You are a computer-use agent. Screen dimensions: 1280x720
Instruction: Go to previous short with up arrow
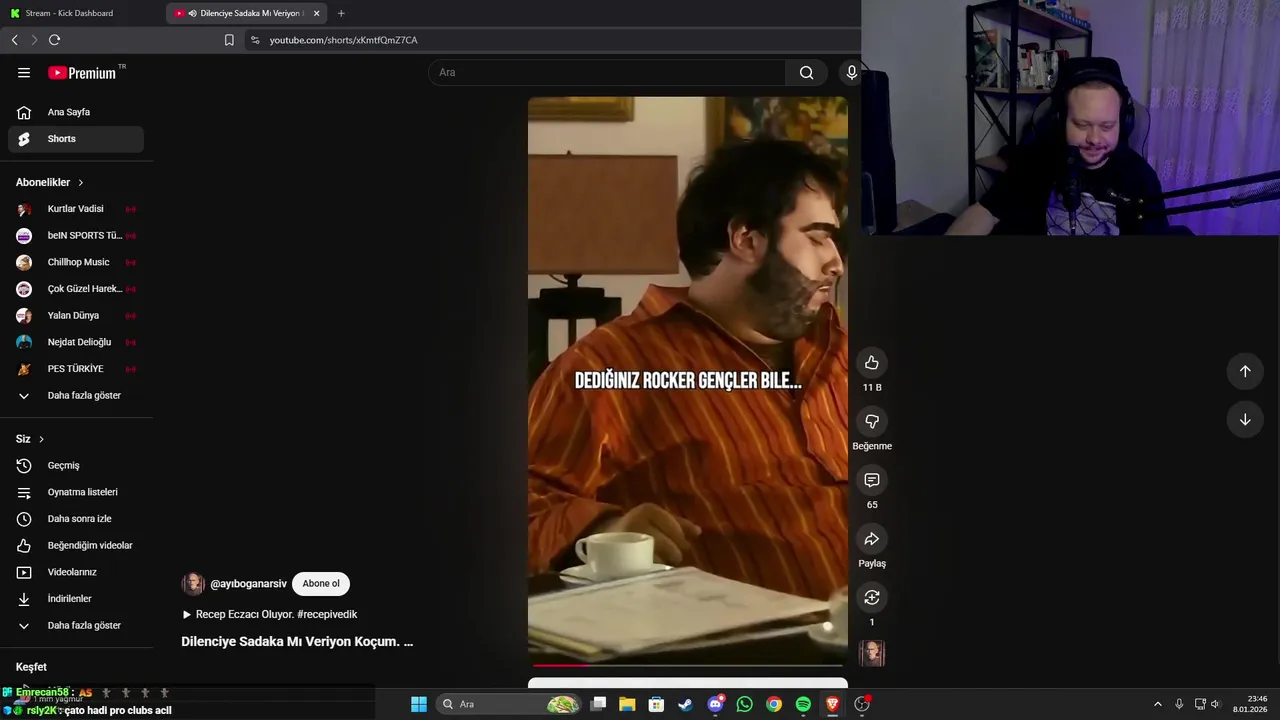[1245, 371]
